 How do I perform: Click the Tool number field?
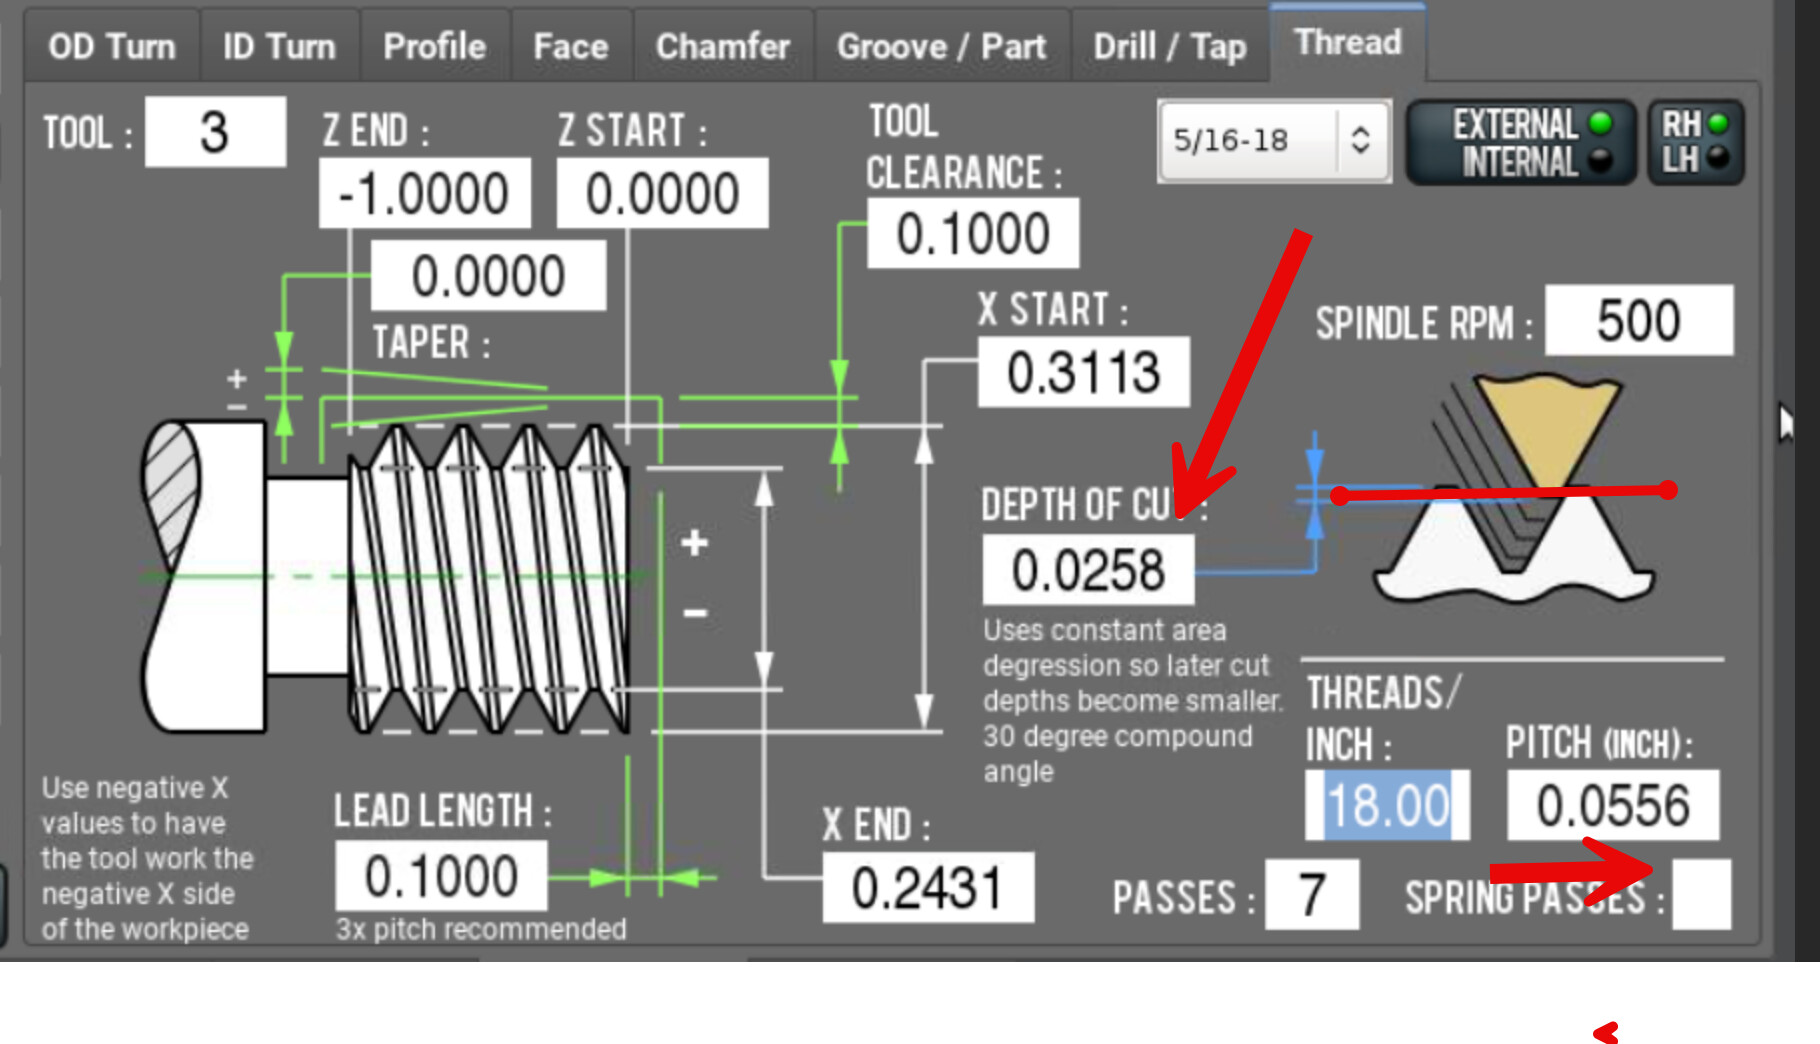click(x=215, y=132)
